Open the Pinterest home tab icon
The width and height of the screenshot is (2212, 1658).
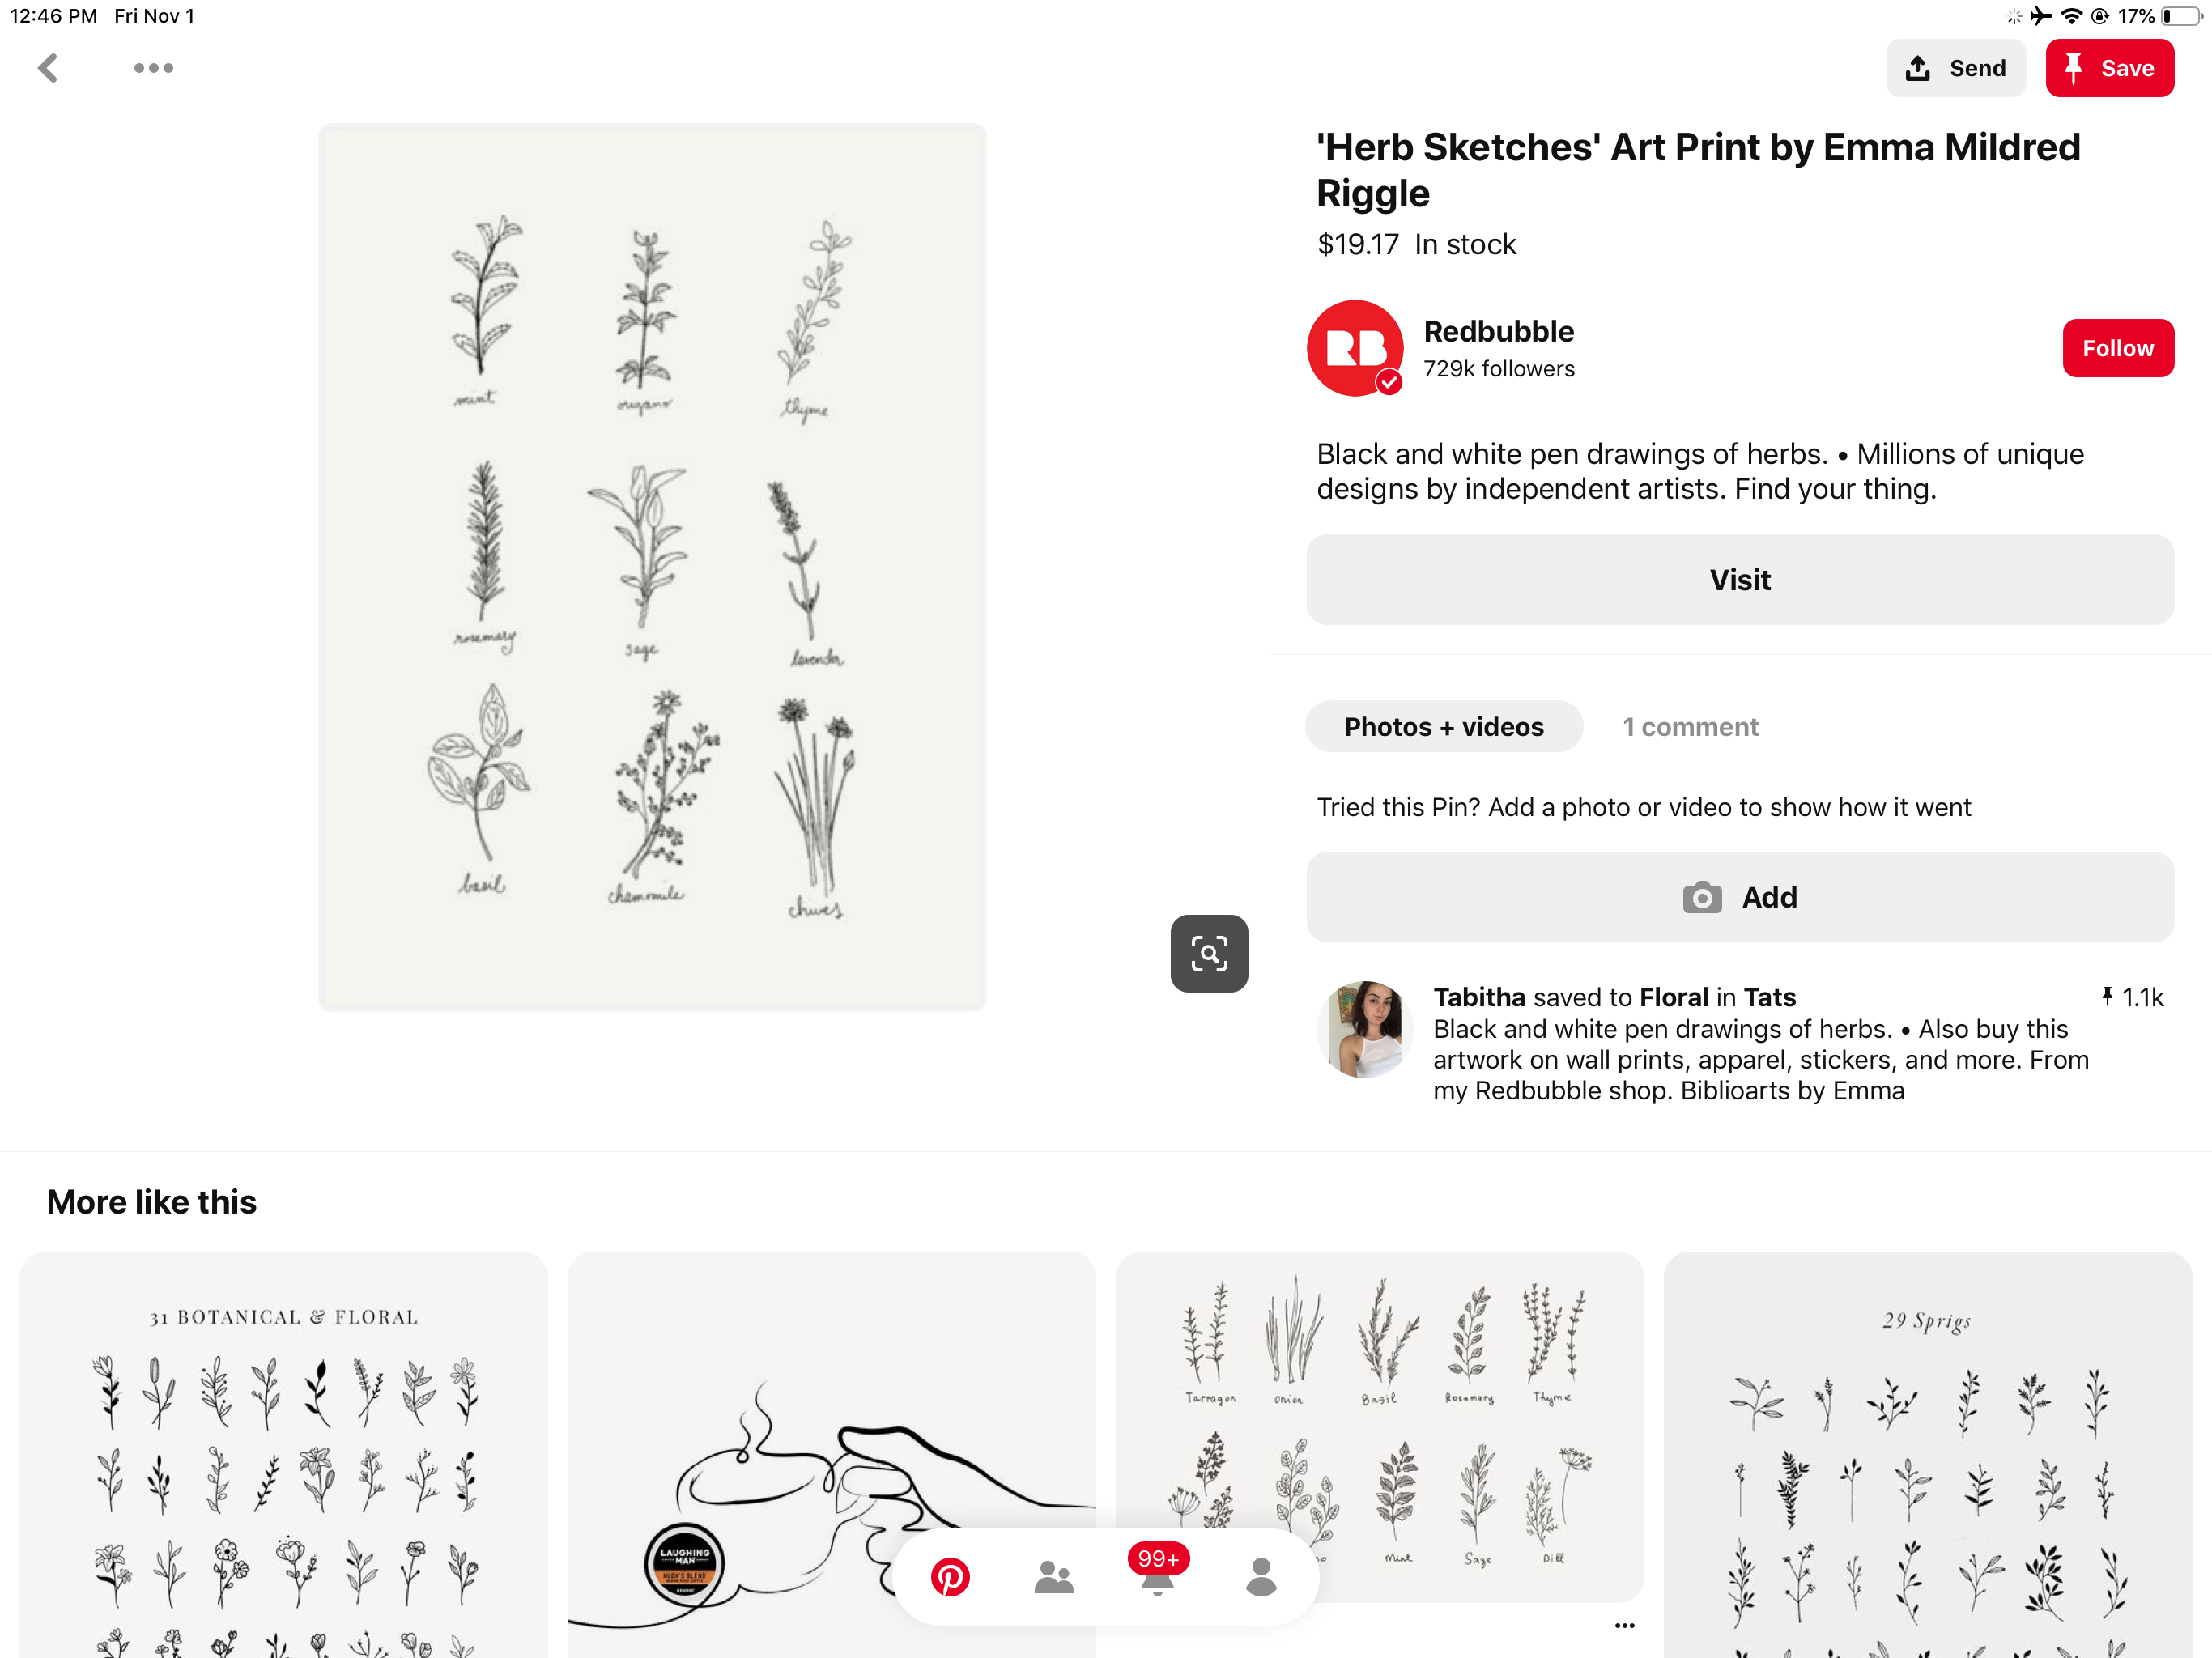click(x=950, y=1577)
